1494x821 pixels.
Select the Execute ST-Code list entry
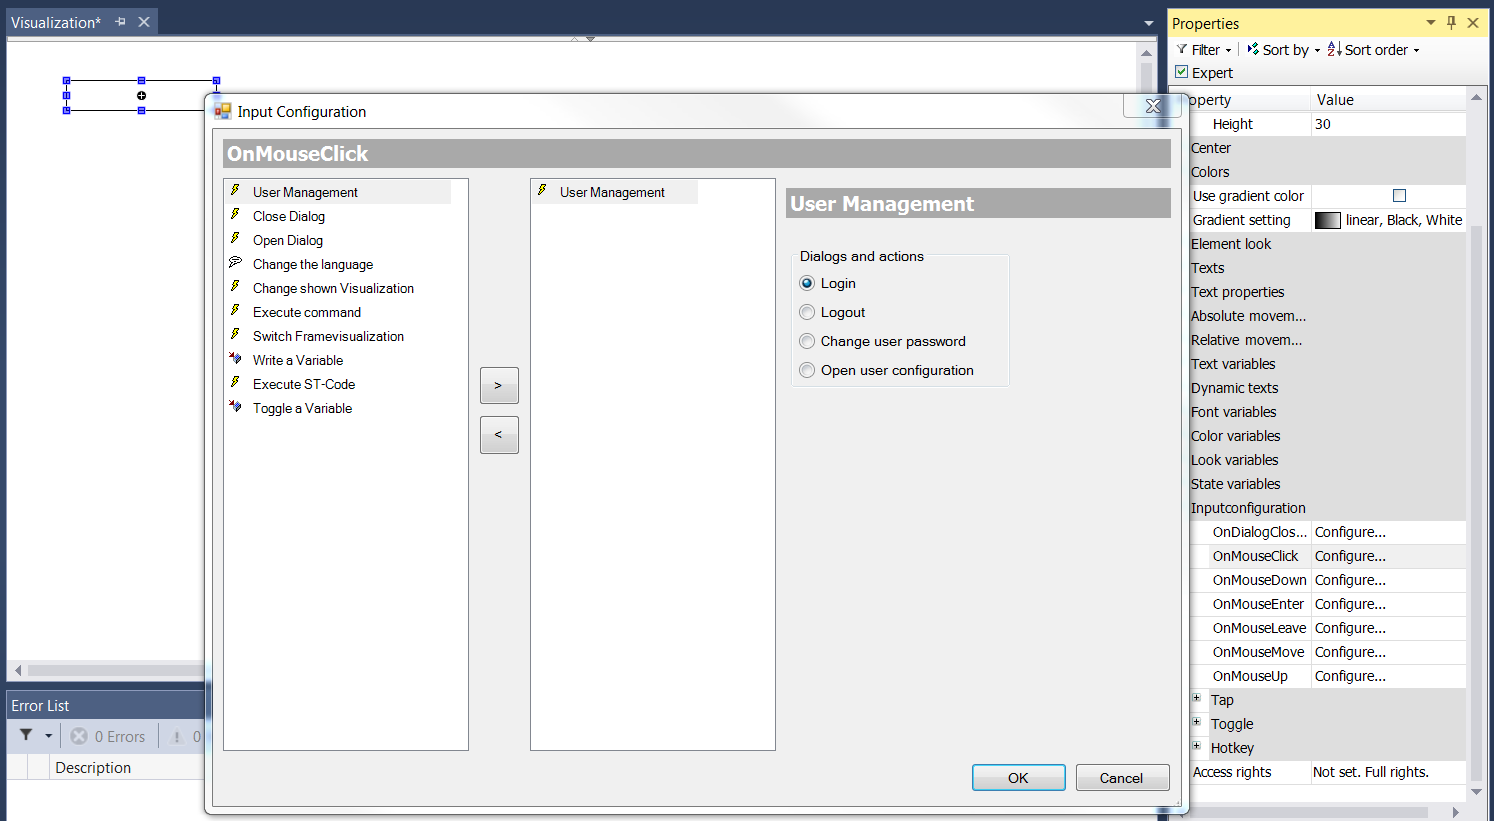coord(304,384)
